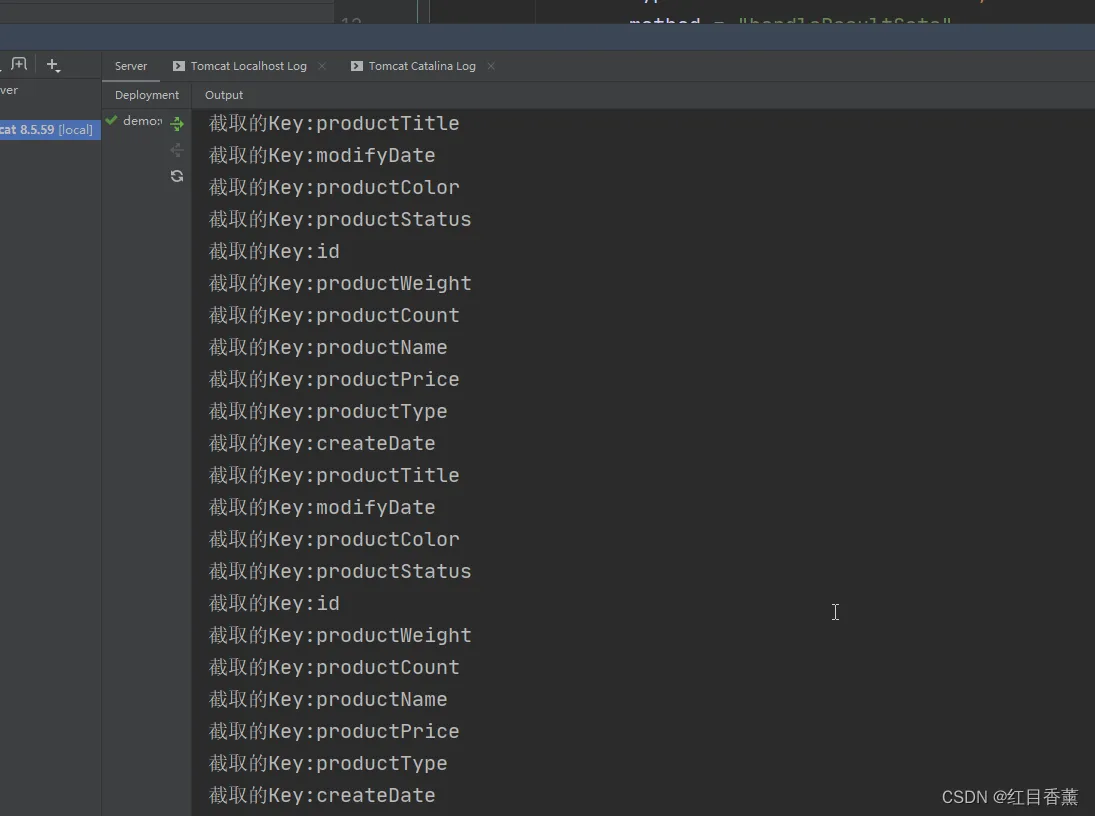Select the Output panel header
Image resolution: width=1095 pixels, height=816 pixels.
(x=223, y=95)
